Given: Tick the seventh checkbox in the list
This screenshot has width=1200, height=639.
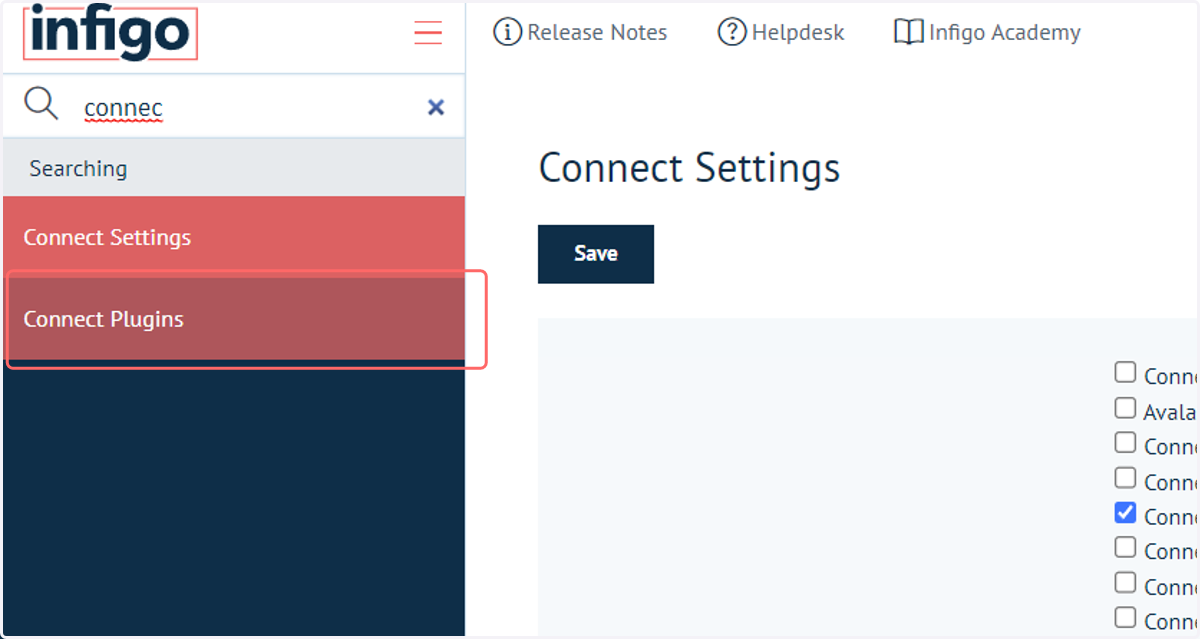Looking at the screenshot, I should tap(1125, 583).
